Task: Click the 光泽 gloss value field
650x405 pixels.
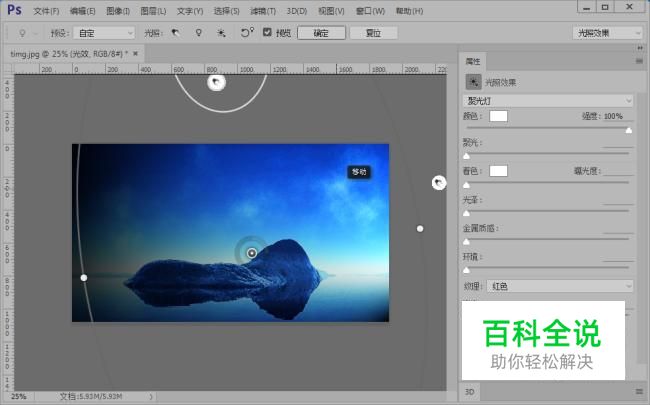Action: point(618,200)
